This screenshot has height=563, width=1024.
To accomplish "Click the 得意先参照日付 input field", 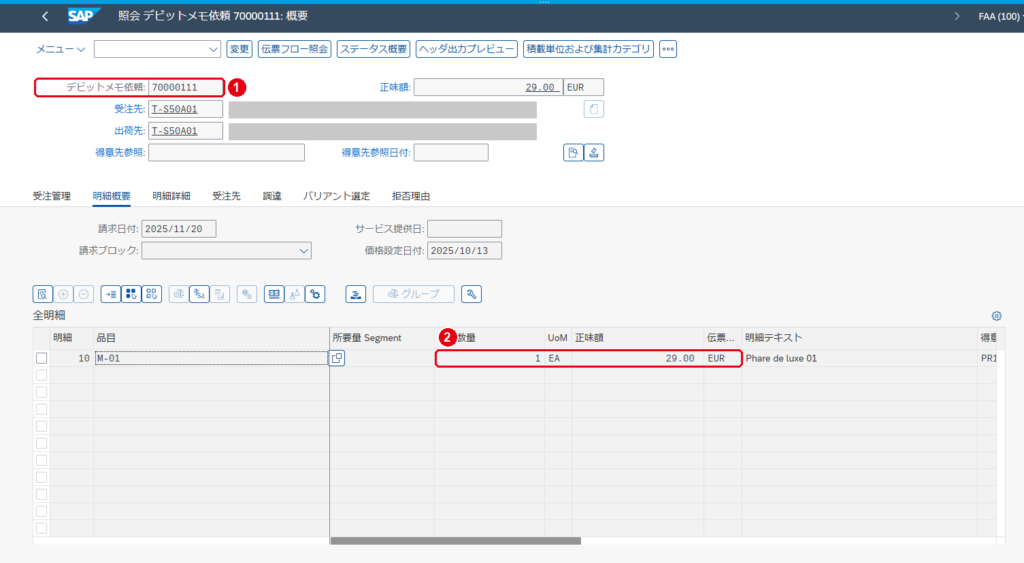I will 451,153.
